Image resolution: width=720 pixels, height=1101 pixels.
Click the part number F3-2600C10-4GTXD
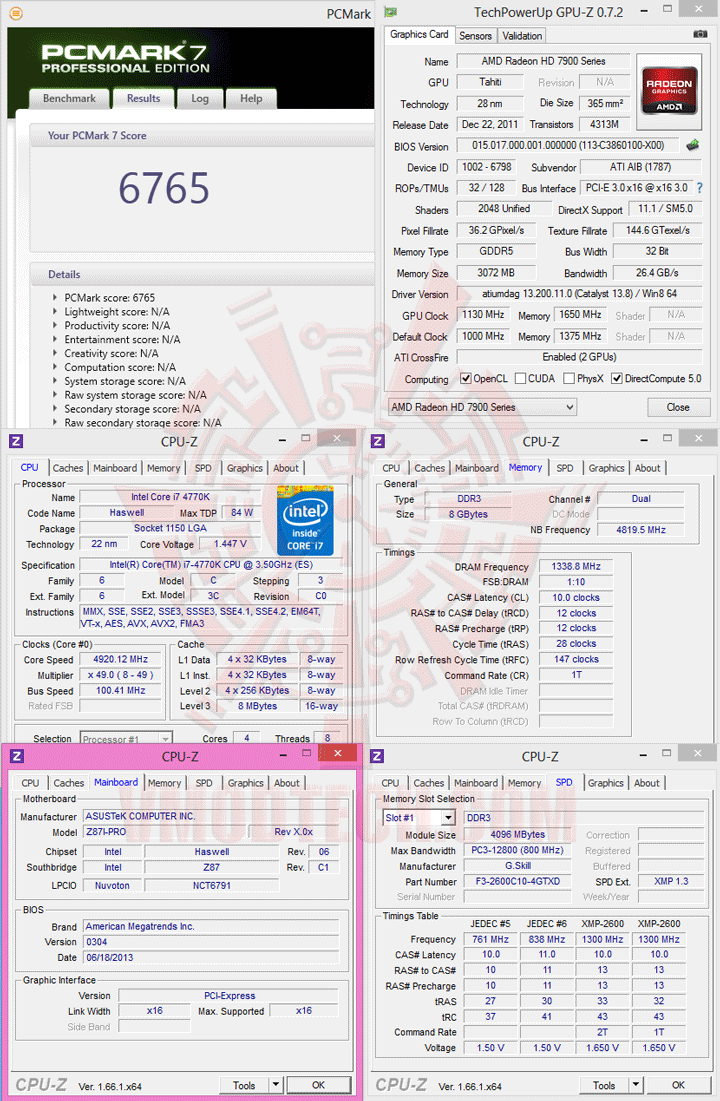518,881
